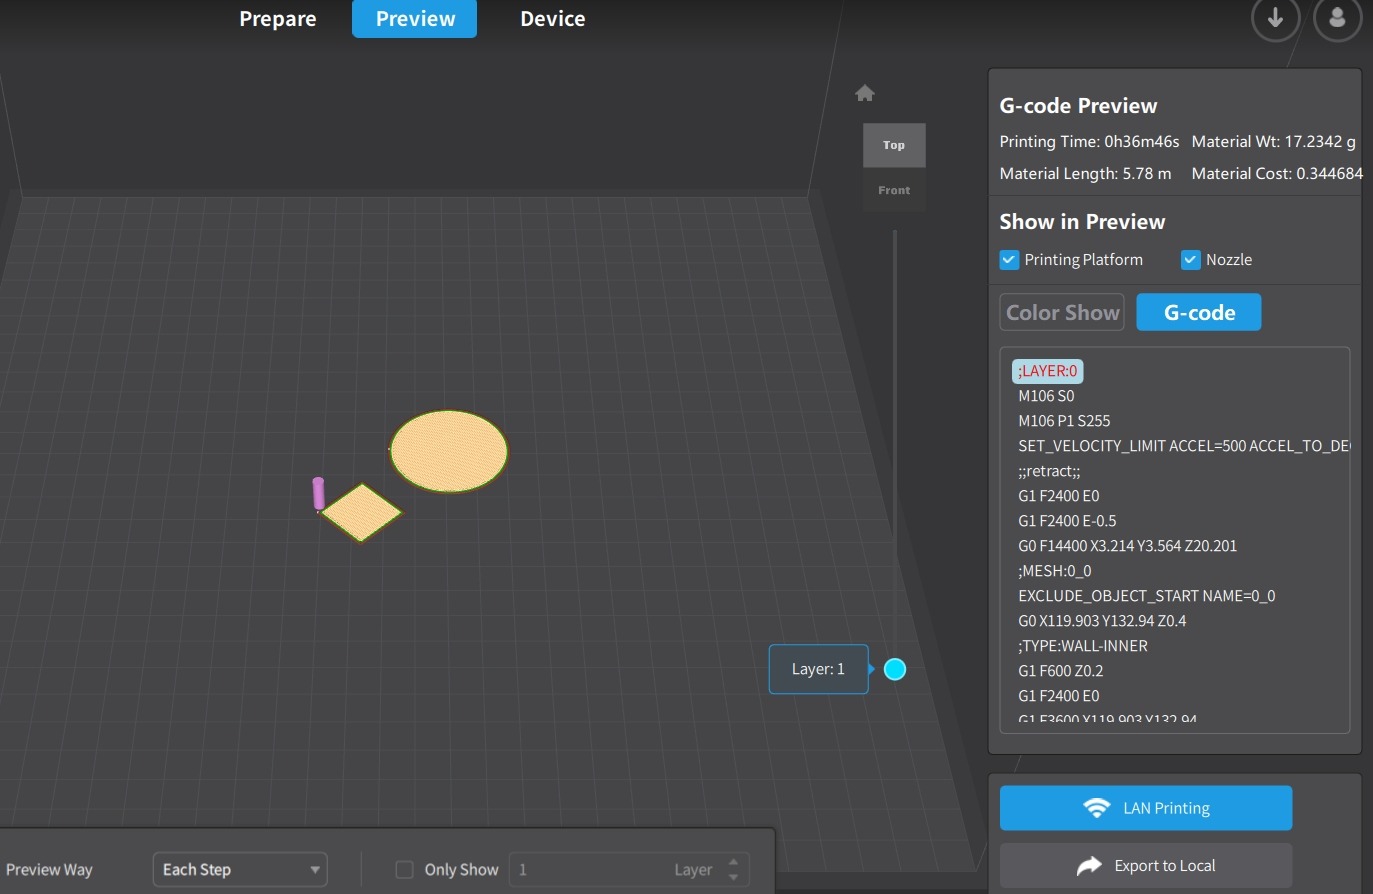Enable the Only Show layer checkbox
1373x894 pixels.
click(405, 870)
